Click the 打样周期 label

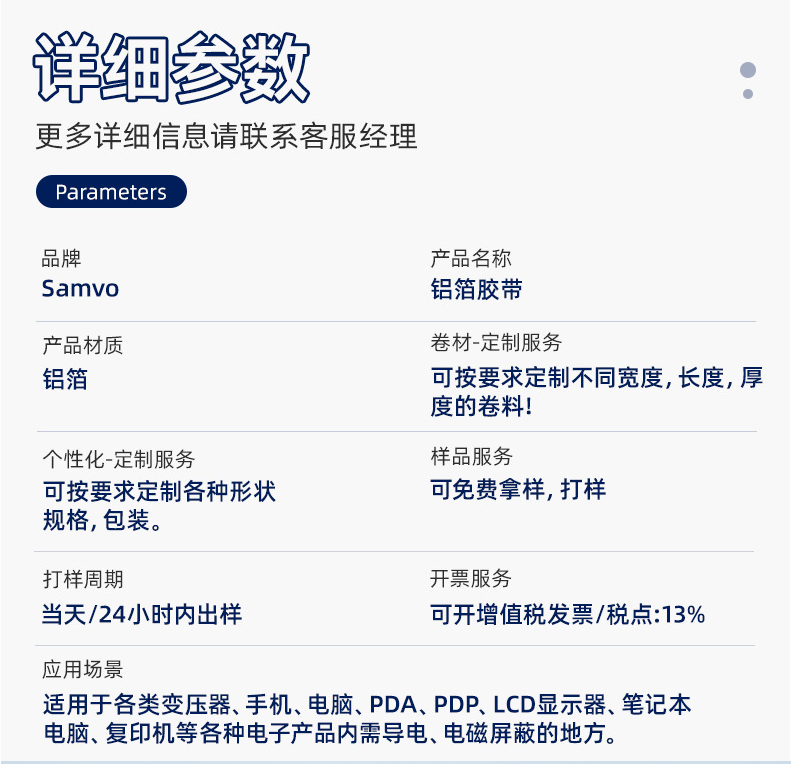point(83,580)
